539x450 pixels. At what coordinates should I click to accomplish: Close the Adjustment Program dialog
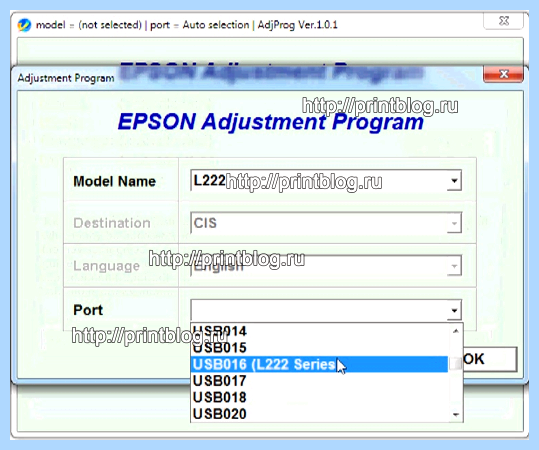point(503,74)
